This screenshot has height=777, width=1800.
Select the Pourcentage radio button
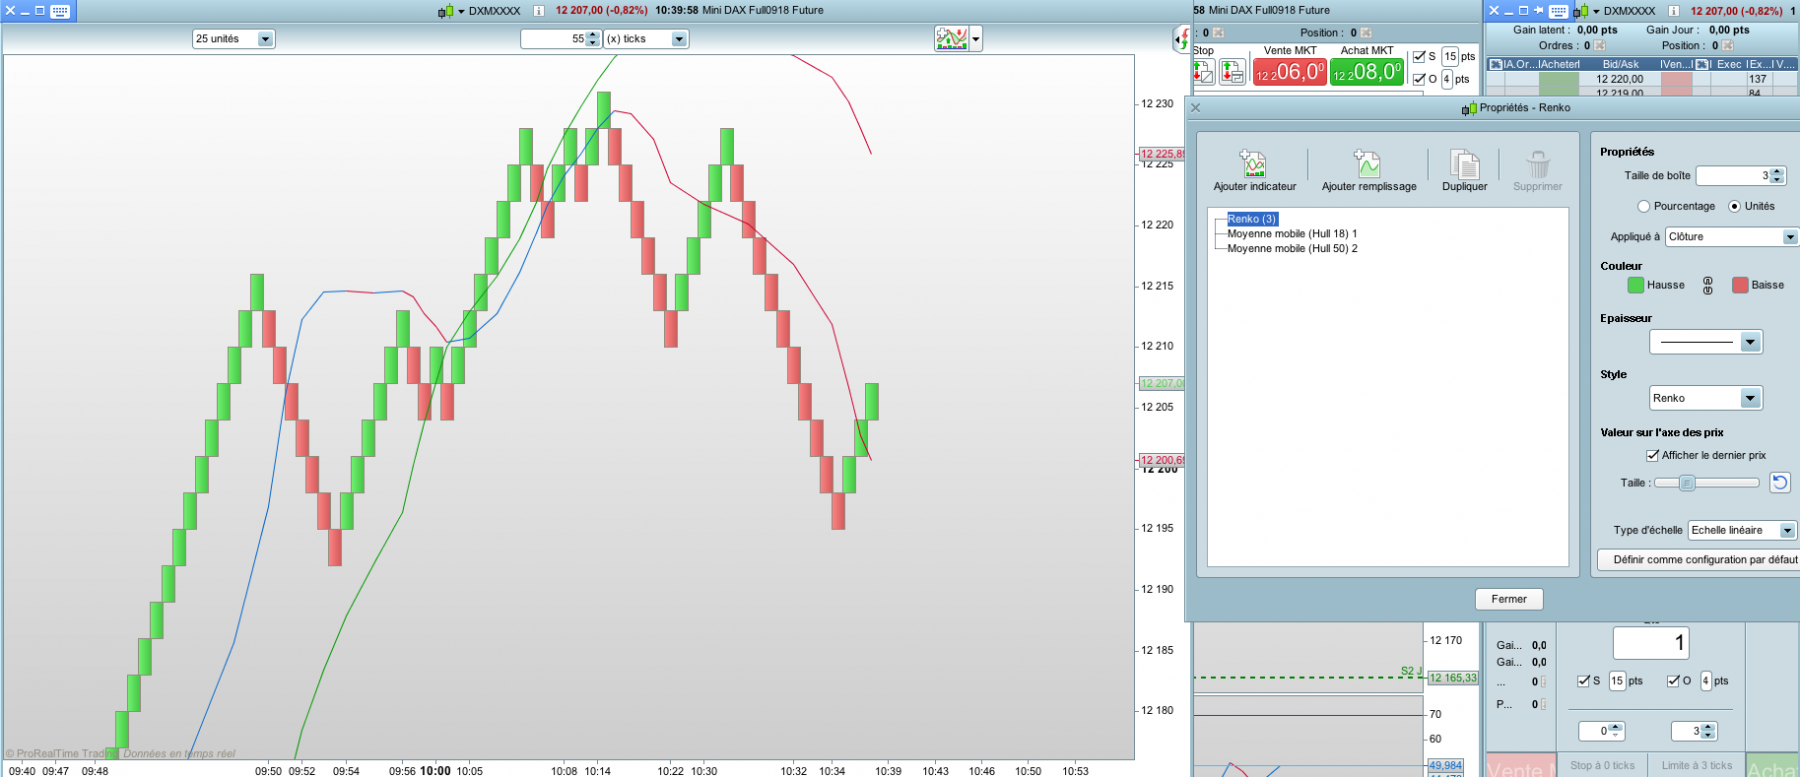tap(1643, 206)
